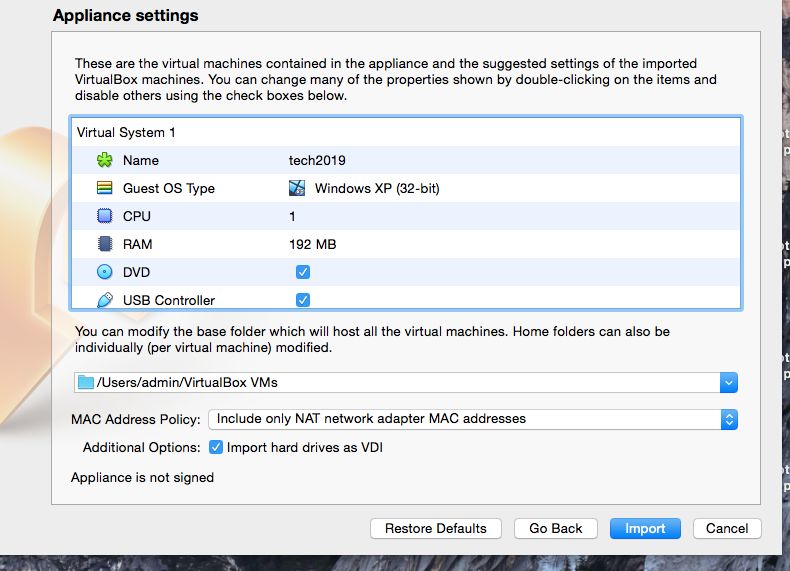Click the base folder's blue folder icon
This screenshot has height=571, width=790.
(86, 382)
